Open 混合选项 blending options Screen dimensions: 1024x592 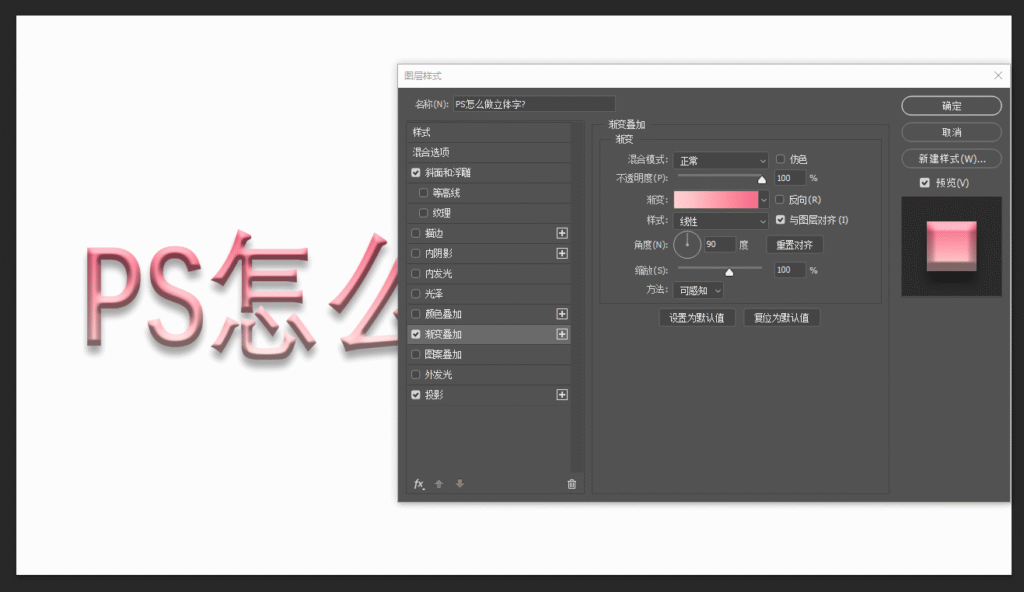488,152
